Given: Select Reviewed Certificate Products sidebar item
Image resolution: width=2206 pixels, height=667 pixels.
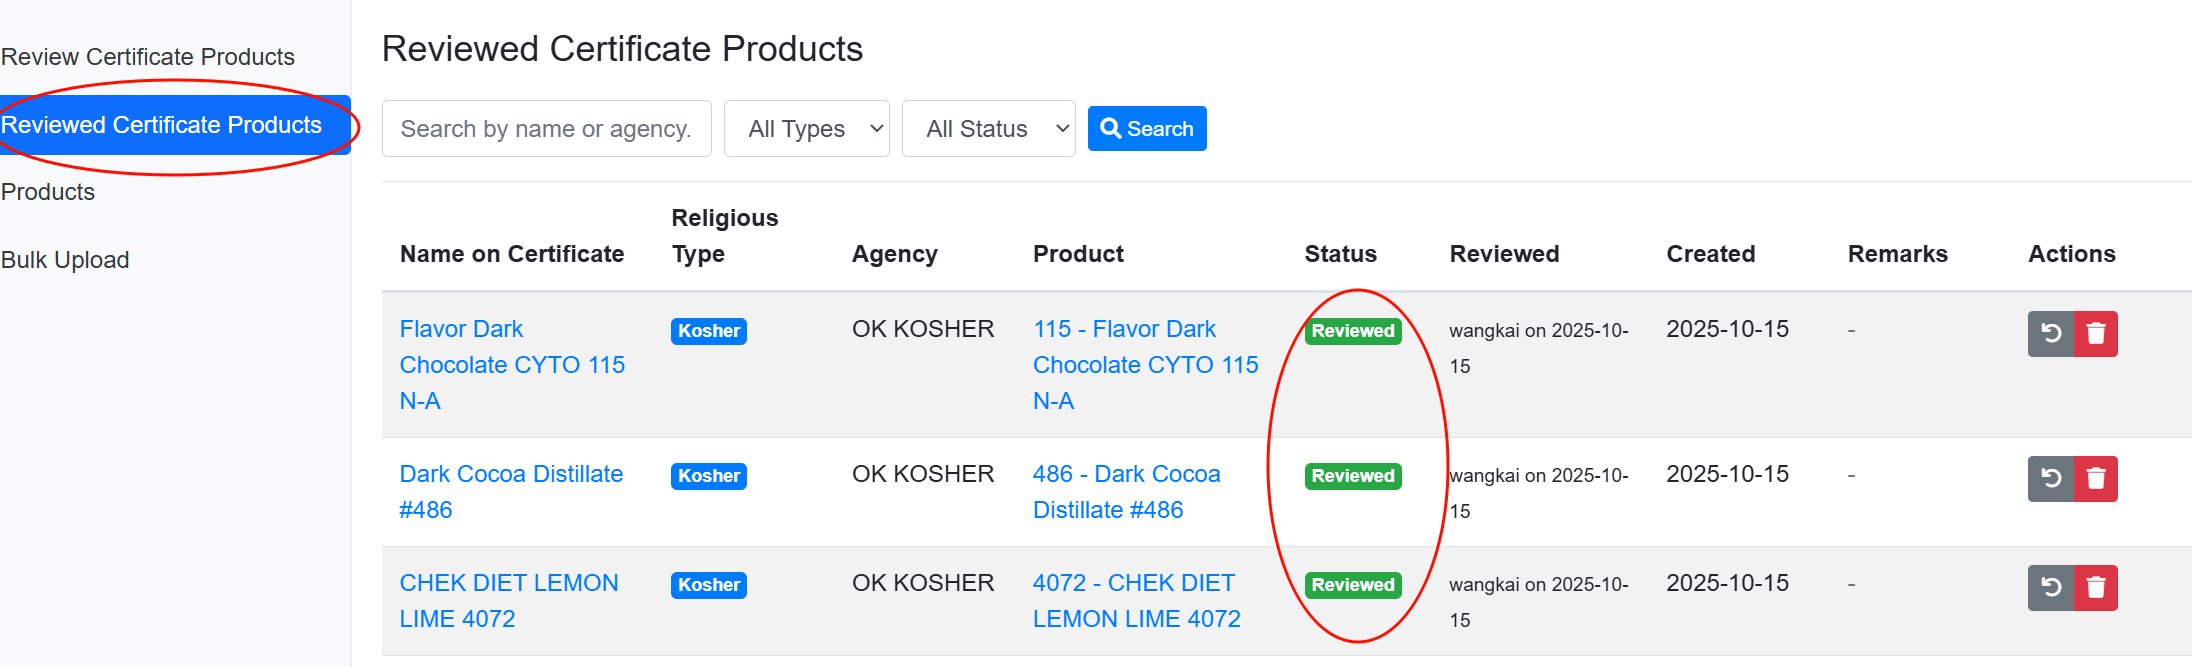Looking at the screenshot, I should (x=162, y=125).
